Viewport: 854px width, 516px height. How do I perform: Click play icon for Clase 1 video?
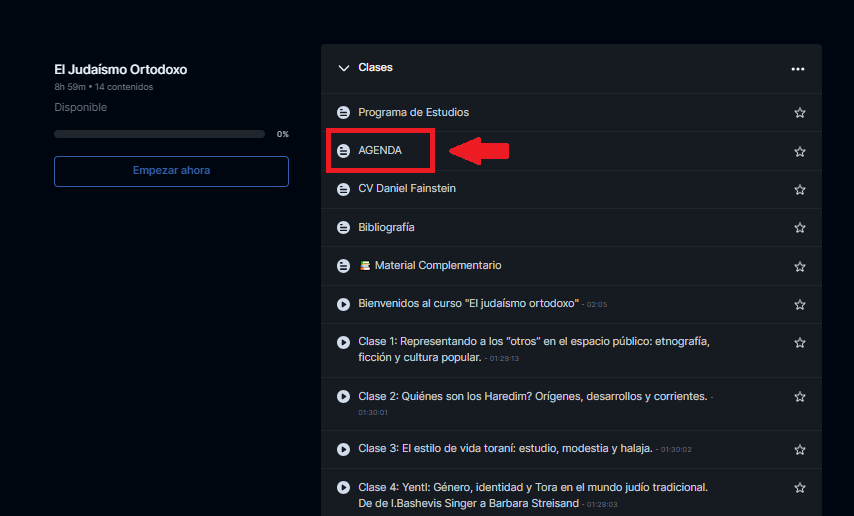point(343,342)
